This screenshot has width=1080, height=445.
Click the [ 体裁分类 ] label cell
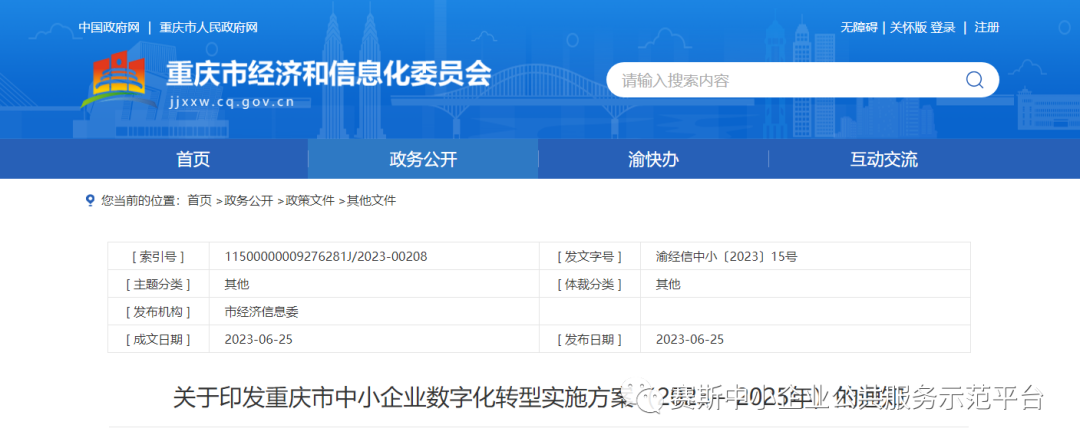(590, 284)
